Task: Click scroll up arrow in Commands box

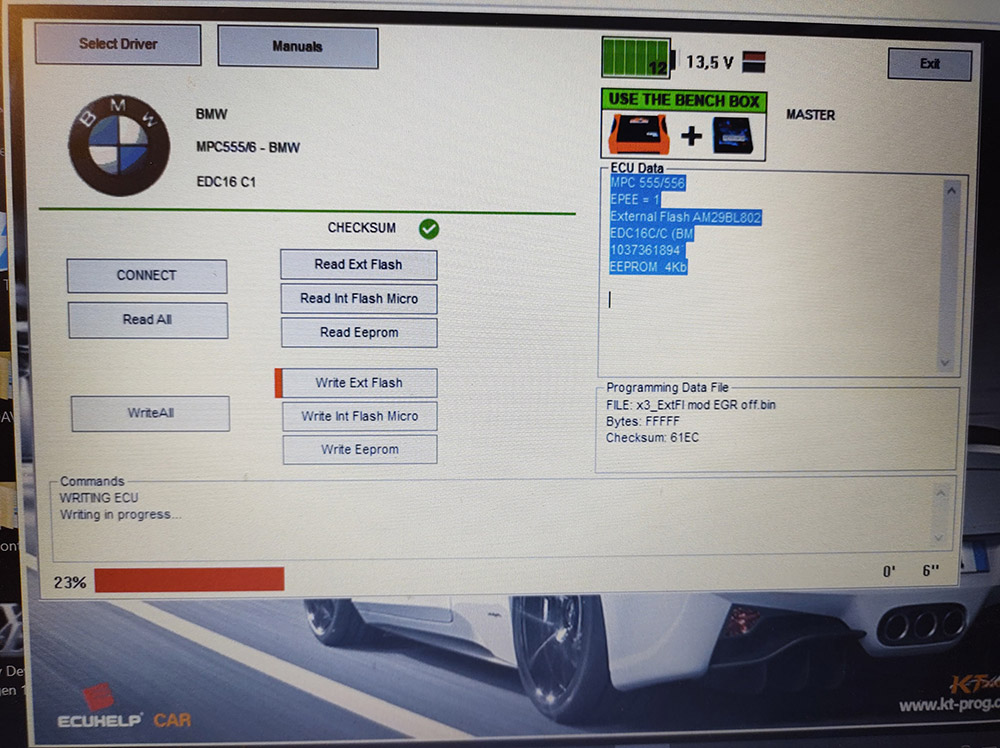Action: [x=941, y=493]
